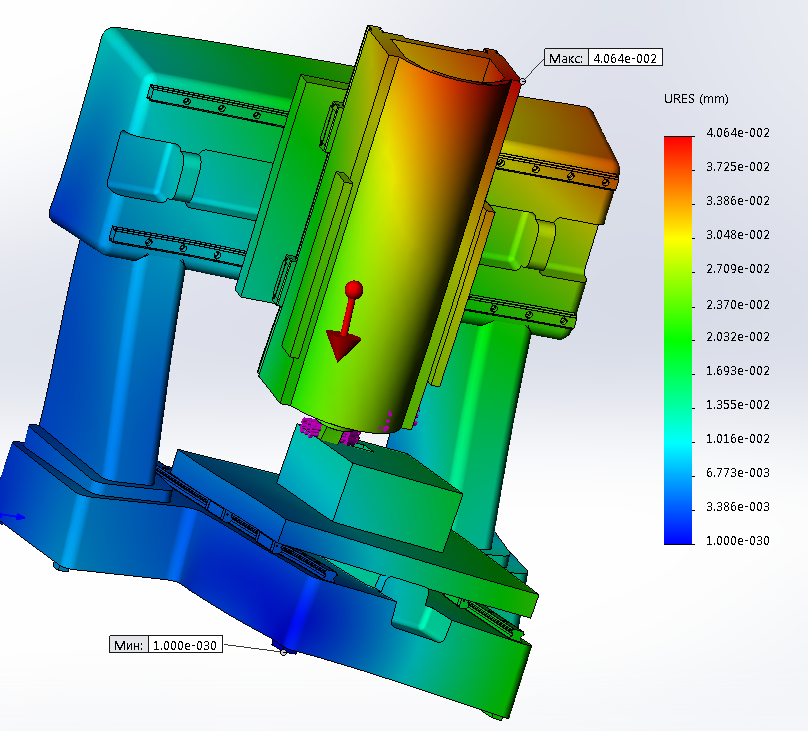Select legend value 3.048e-002
This screenshot has width=808, height=731.
coord(738,234)
